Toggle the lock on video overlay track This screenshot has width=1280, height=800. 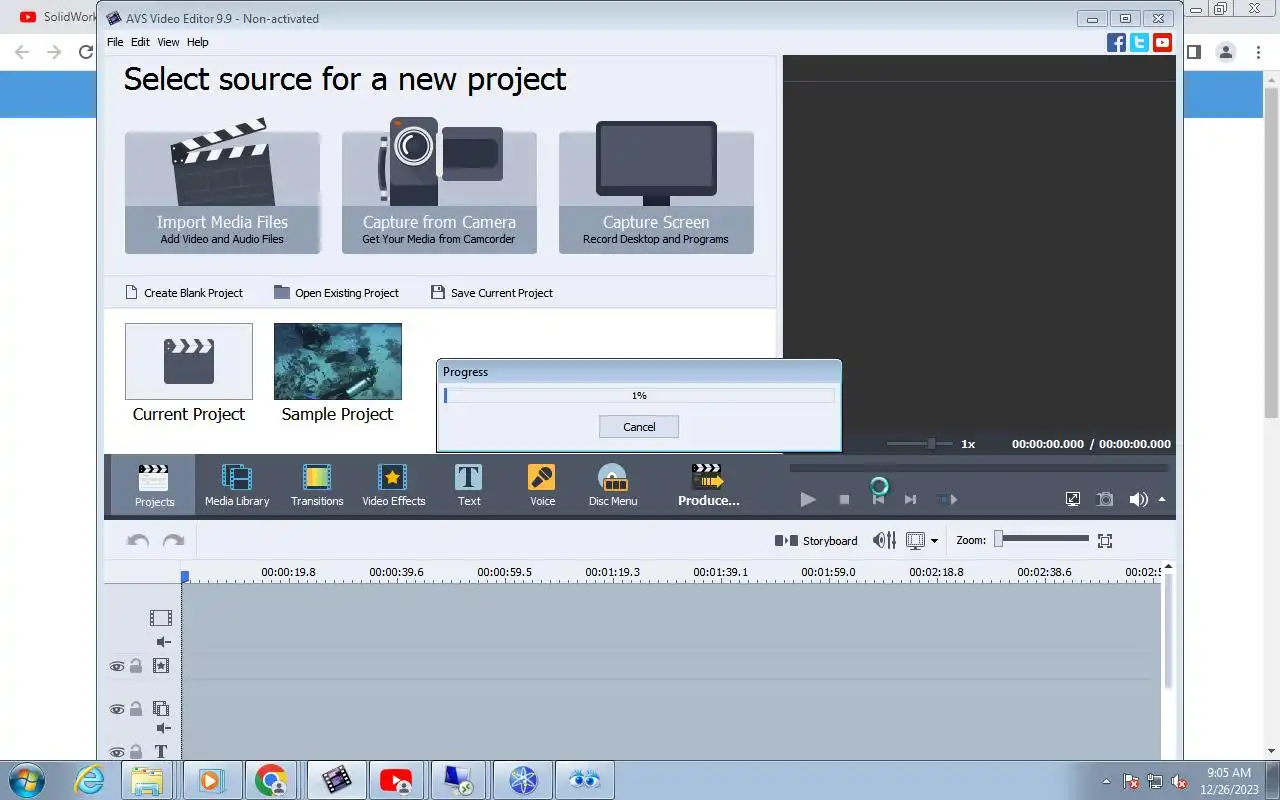tap(136, 708)
